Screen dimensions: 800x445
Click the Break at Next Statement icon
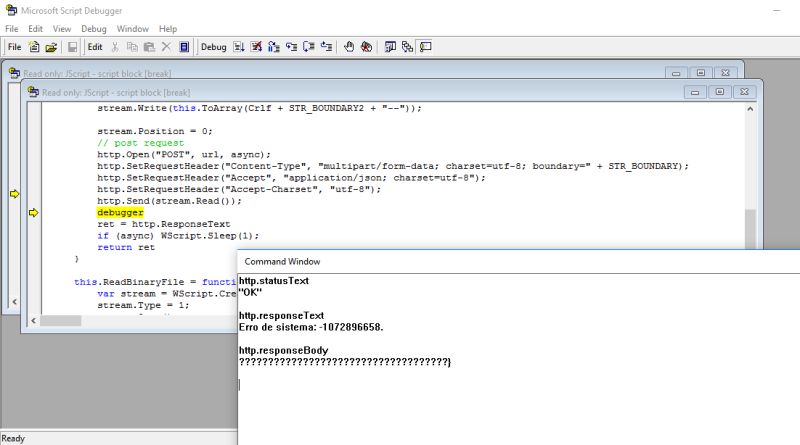tap(274, 47)
